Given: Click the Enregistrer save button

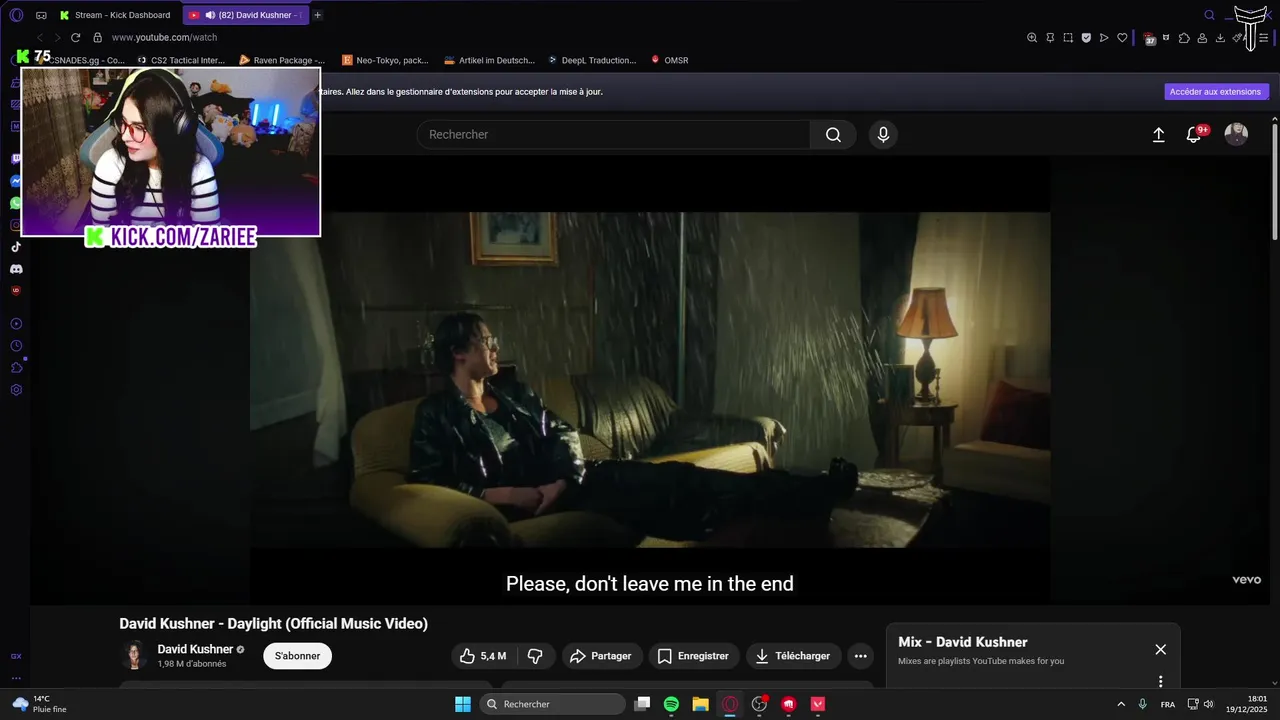Looking at the screenshot, I should [x=694, y=656].
